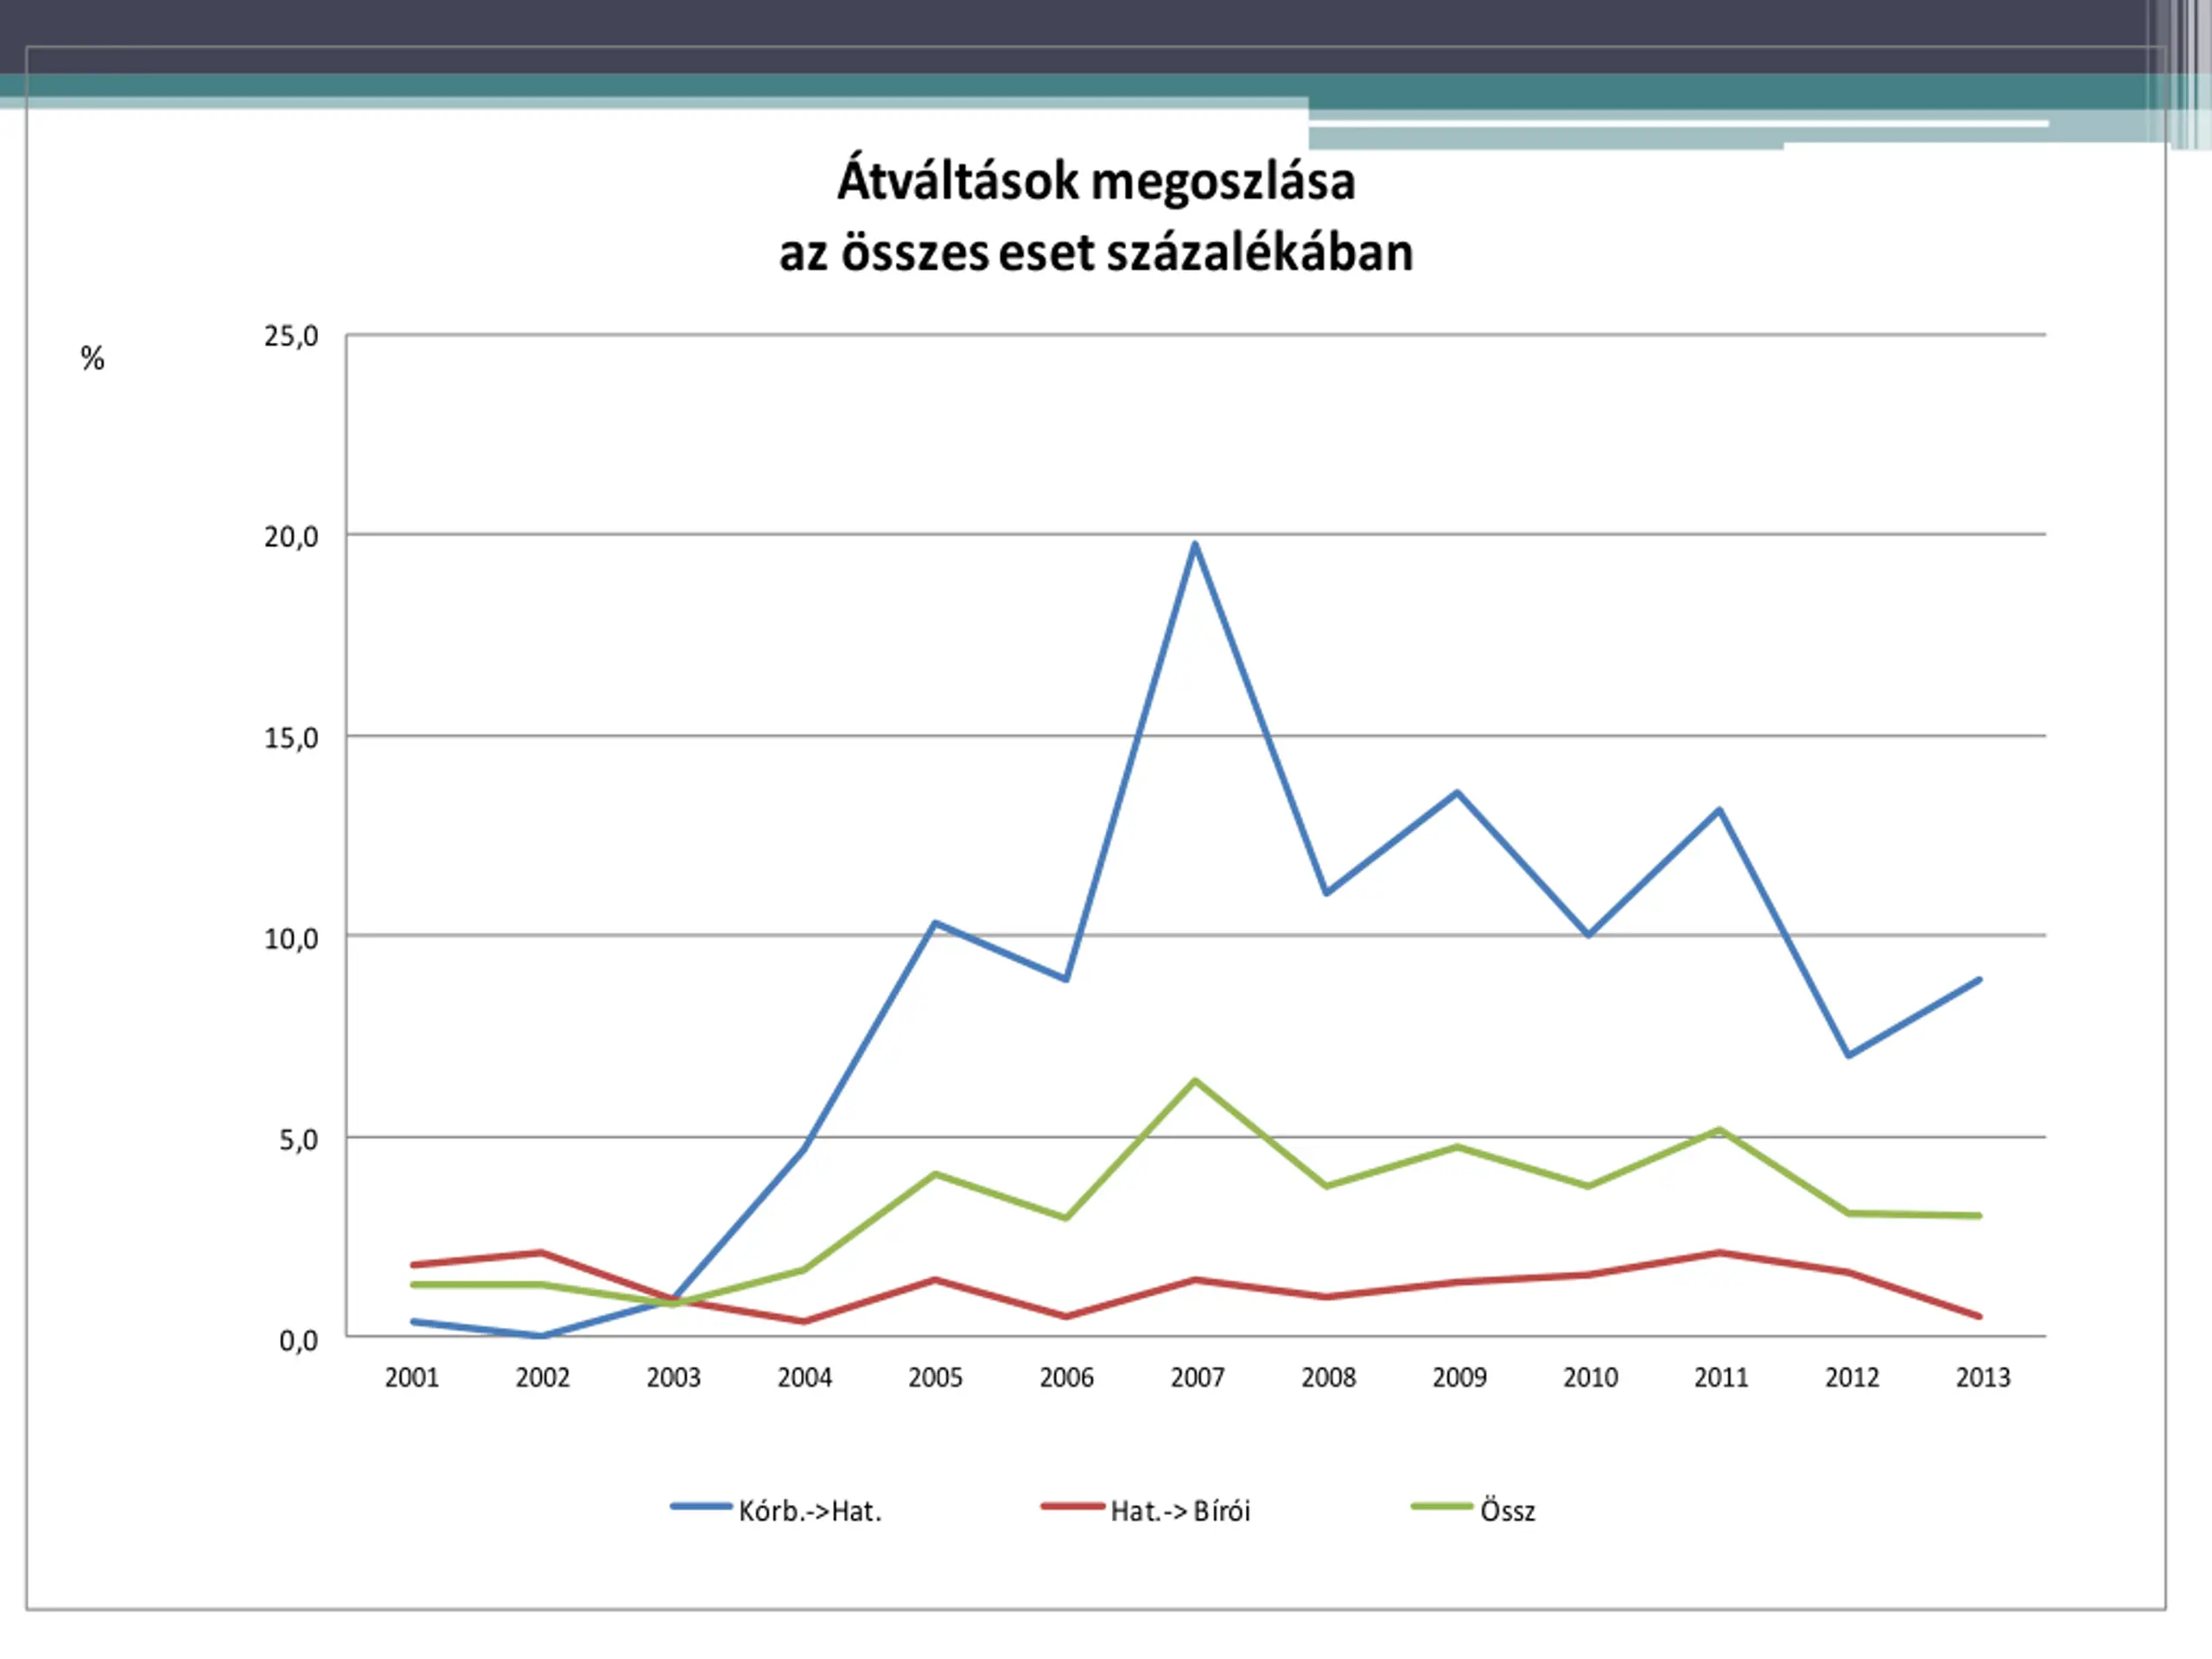Image resolution: width=2212 pixels, height=1659 pixels.
Task: Click the legend label 'Kórb.->Hat.'
Action: [x=810, y=1511]
